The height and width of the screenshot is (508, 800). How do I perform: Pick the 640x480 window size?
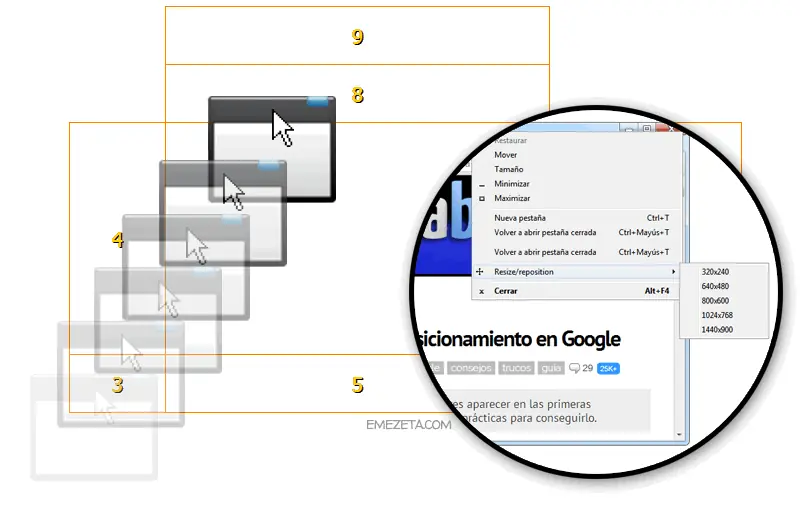click(x=724, y=286)
